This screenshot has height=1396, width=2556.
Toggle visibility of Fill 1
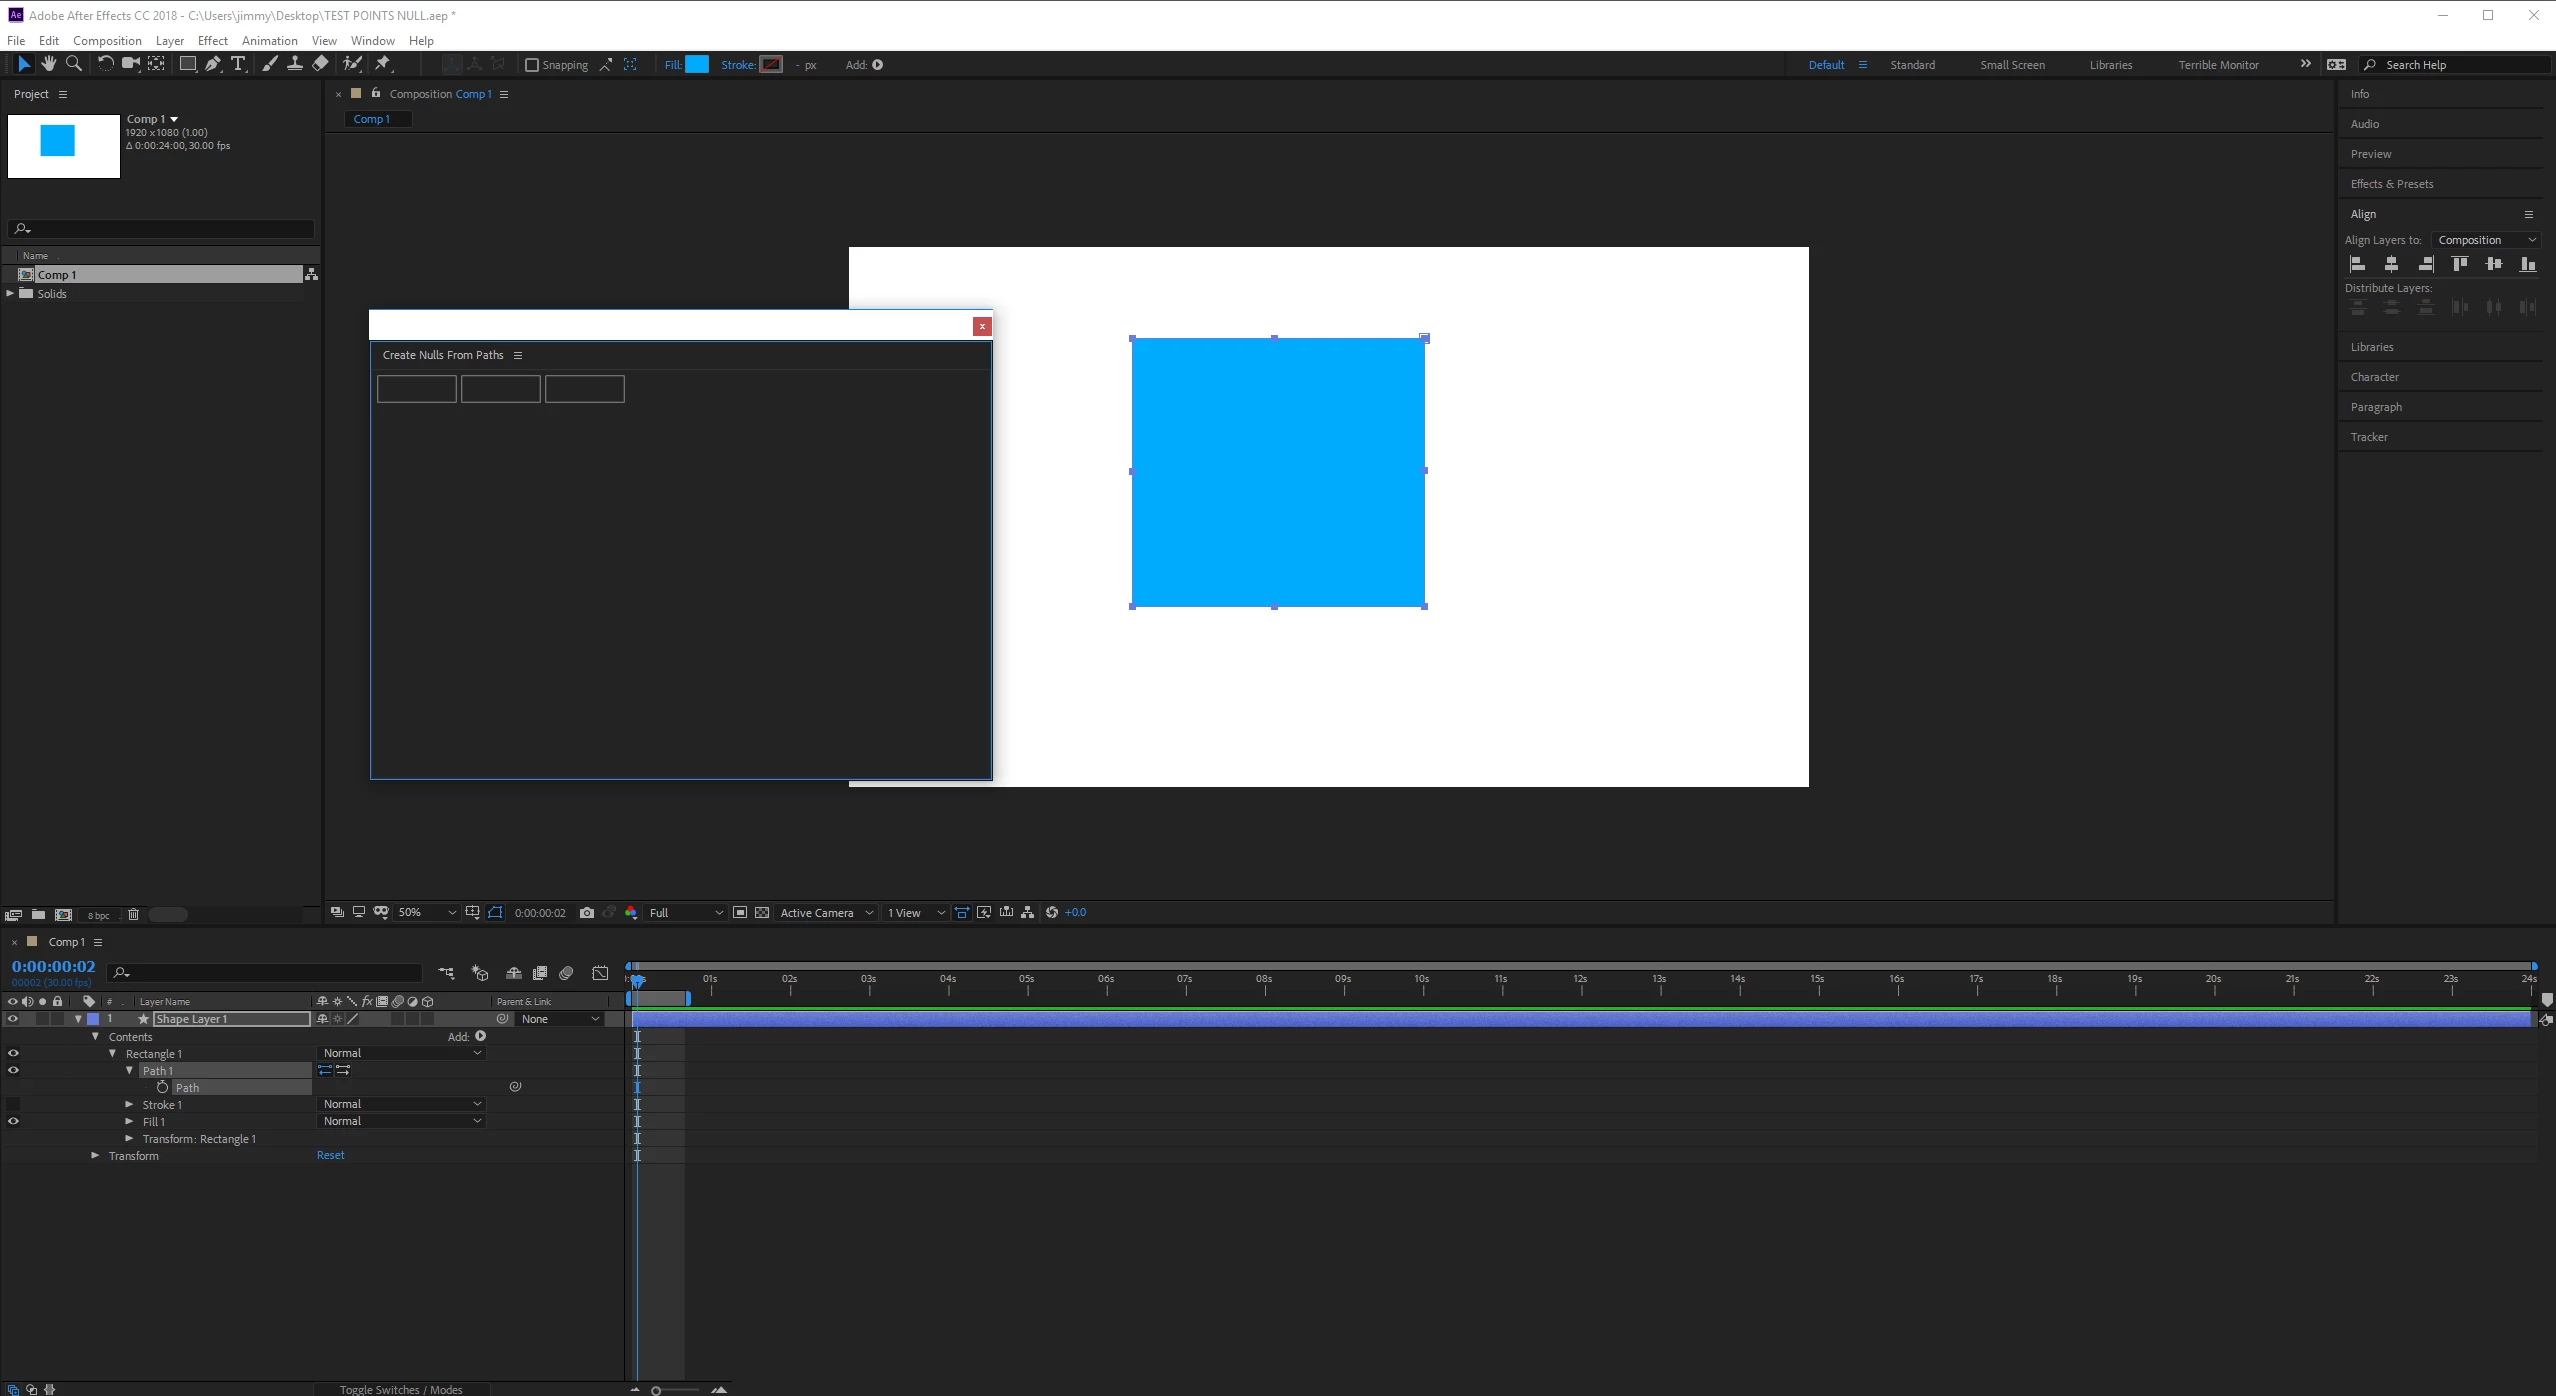pos(13,1122)
